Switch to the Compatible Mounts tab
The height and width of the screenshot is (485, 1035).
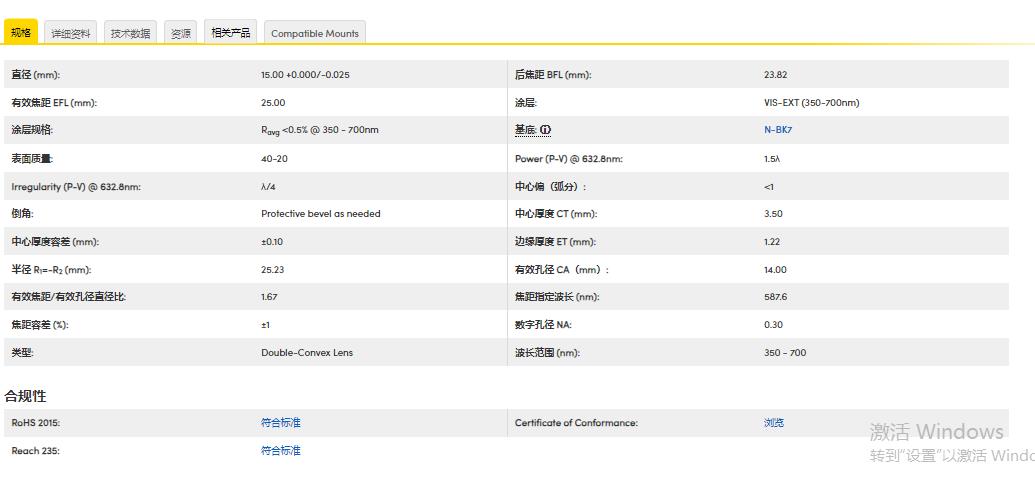(x=314, y=33)
